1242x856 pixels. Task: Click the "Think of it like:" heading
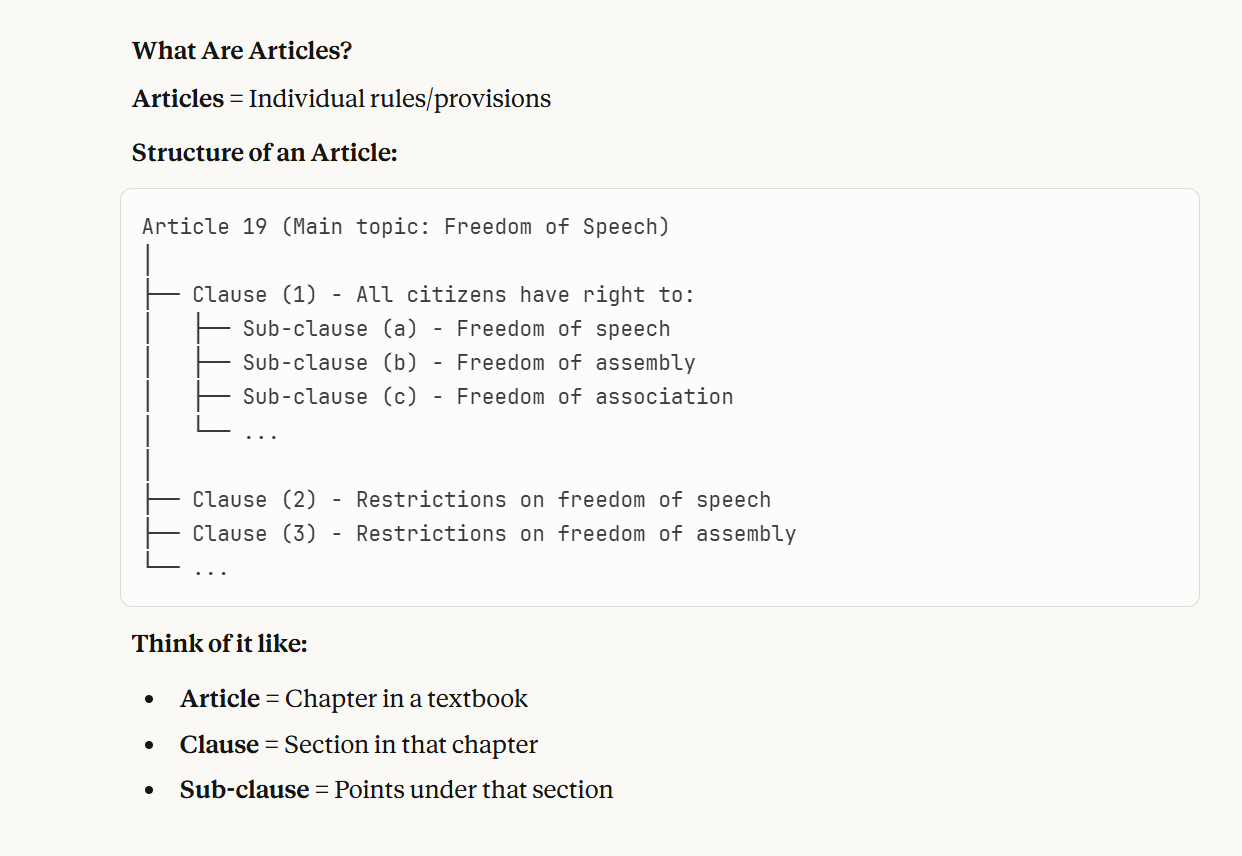point(219,643)
